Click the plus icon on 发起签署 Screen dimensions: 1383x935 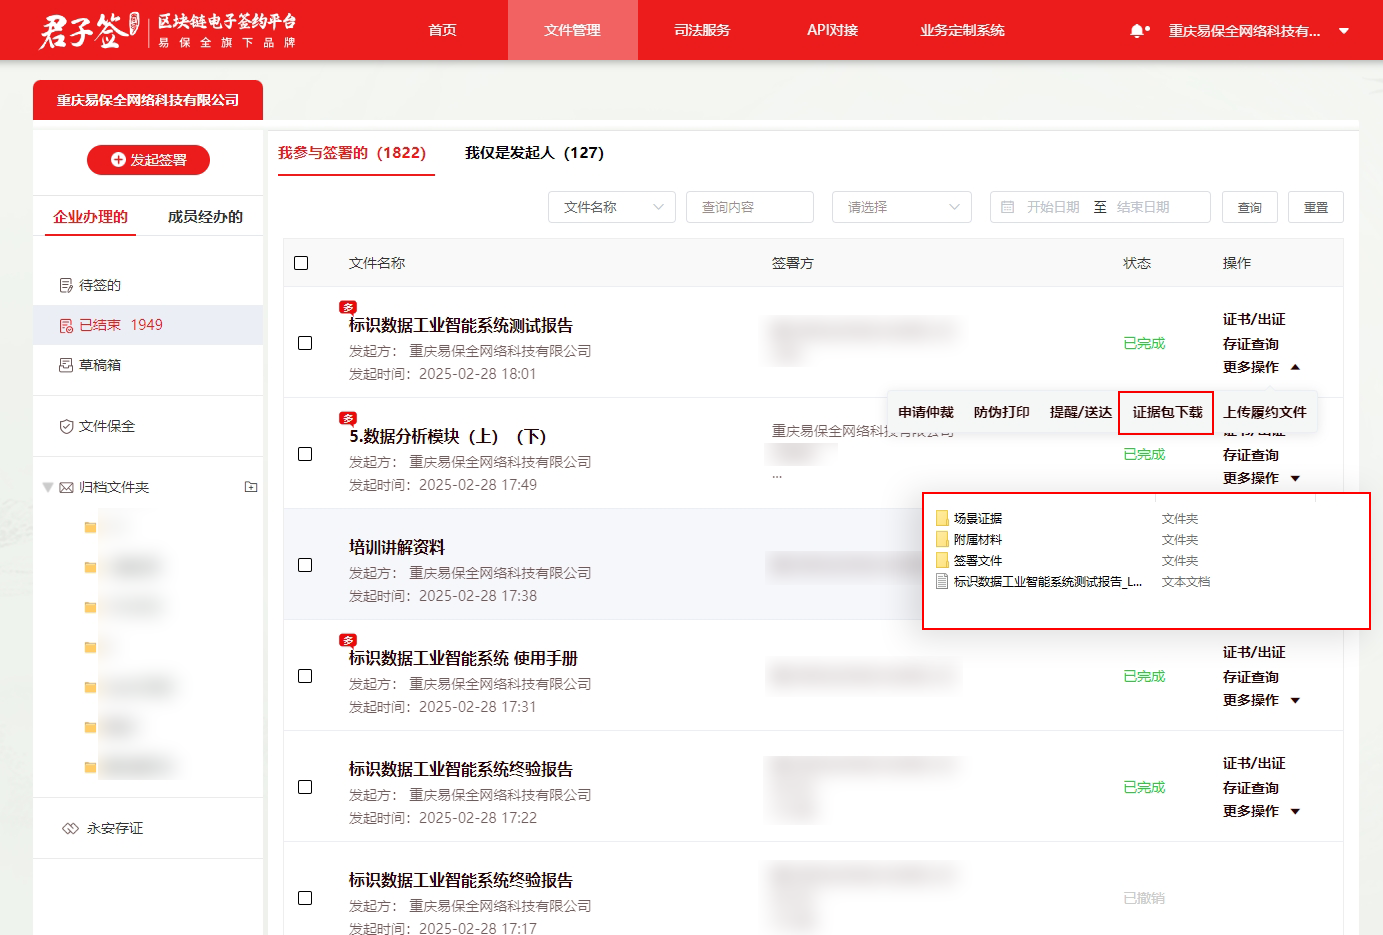point(118,160)
